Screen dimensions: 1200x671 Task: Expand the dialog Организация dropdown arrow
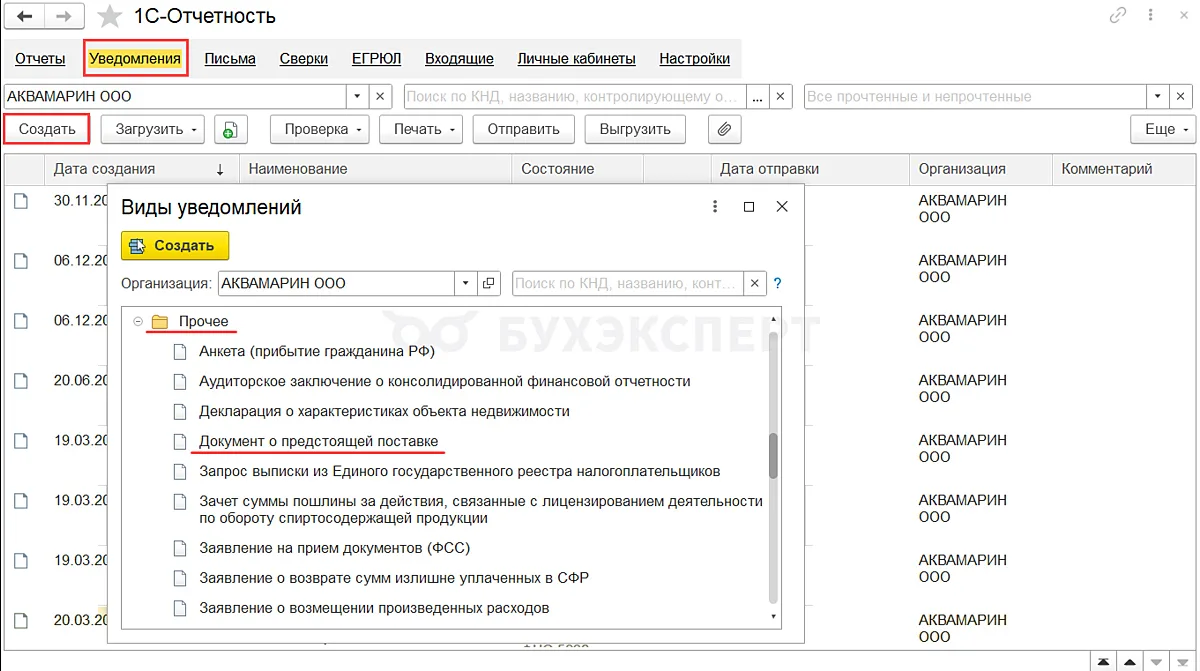[466, 283]
